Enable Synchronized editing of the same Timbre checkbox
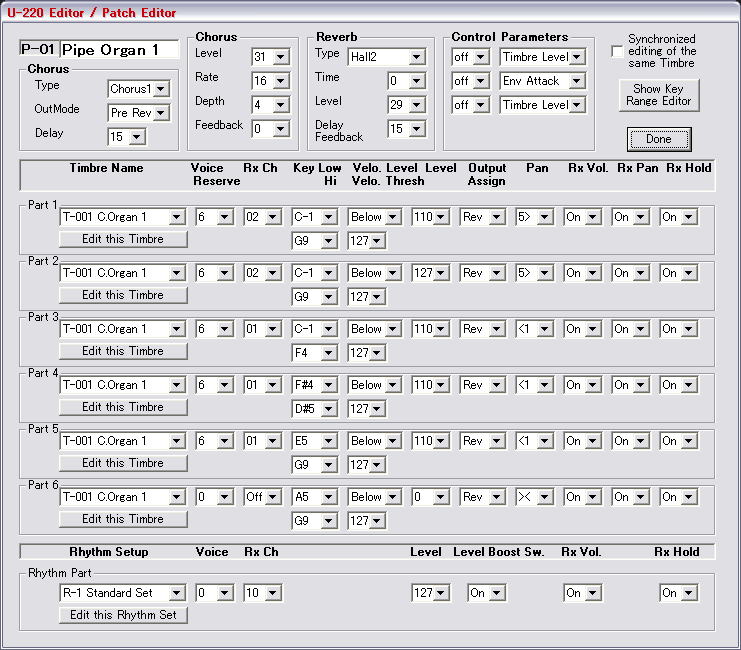This screenshot has width=741, height=650. 617,52
